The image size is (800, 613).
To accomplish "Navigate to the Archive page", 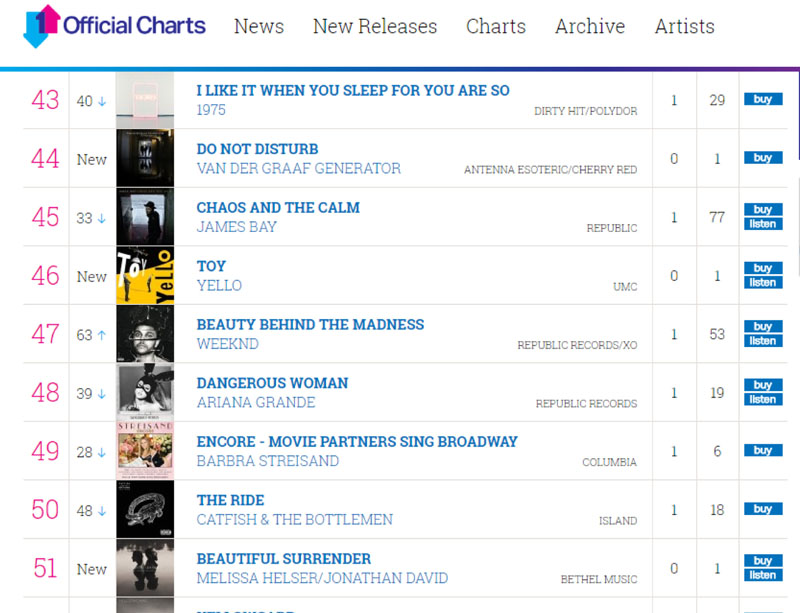I will point(590,27).
